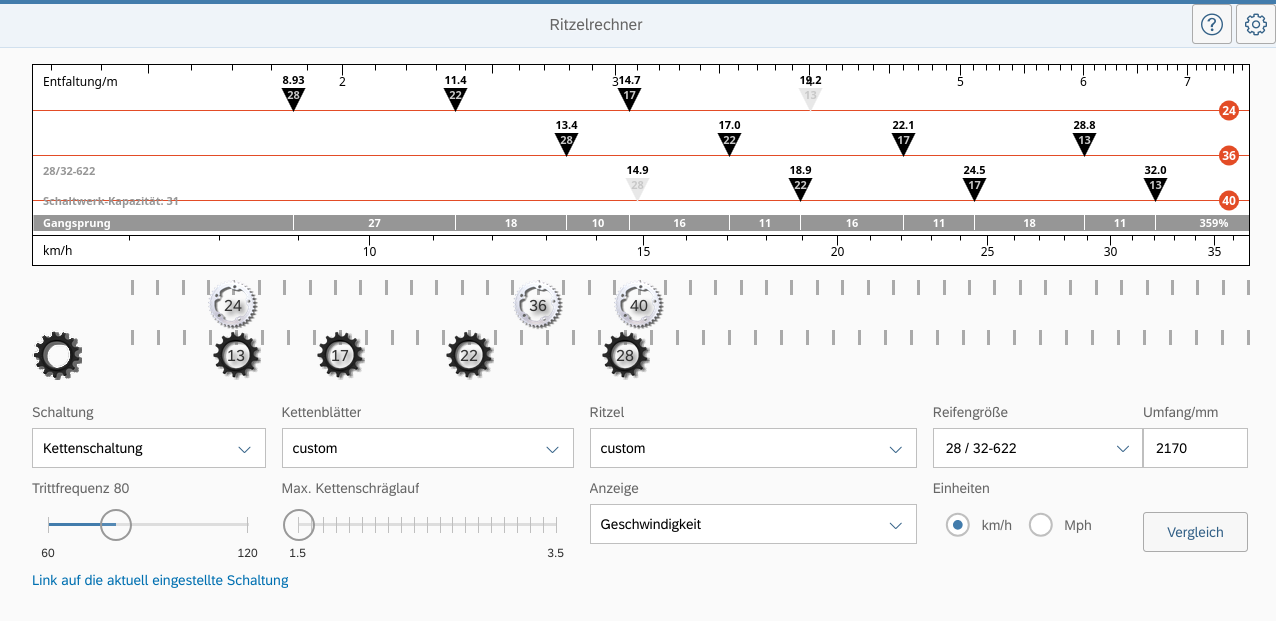Click the 22-tooth sprocket gear
1276x621 pixels.
point(469,355)
